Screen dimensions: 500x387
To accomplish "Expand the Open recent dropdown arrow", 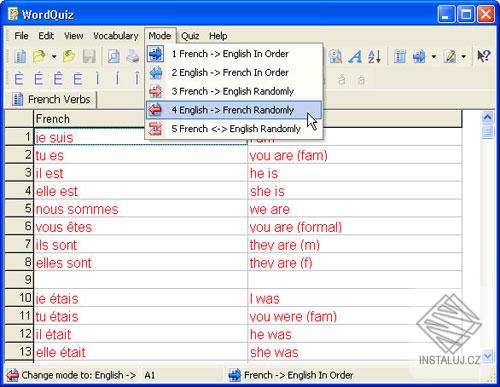I will click(54, 57).
